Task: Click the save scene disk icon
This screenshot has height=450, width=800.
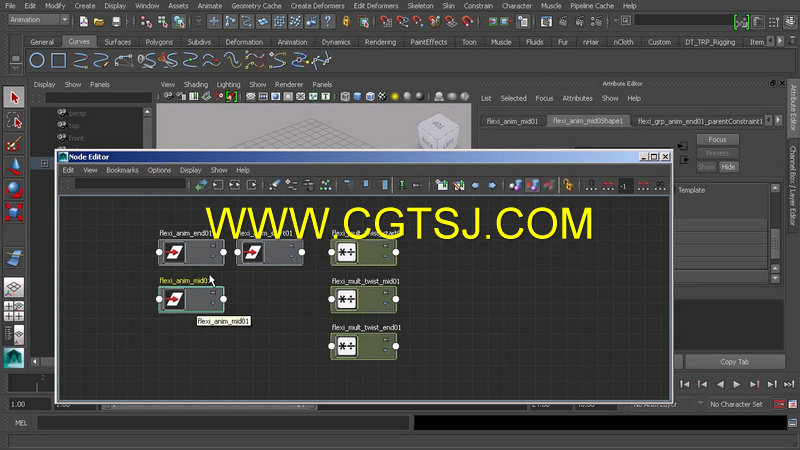Action: 116,21
